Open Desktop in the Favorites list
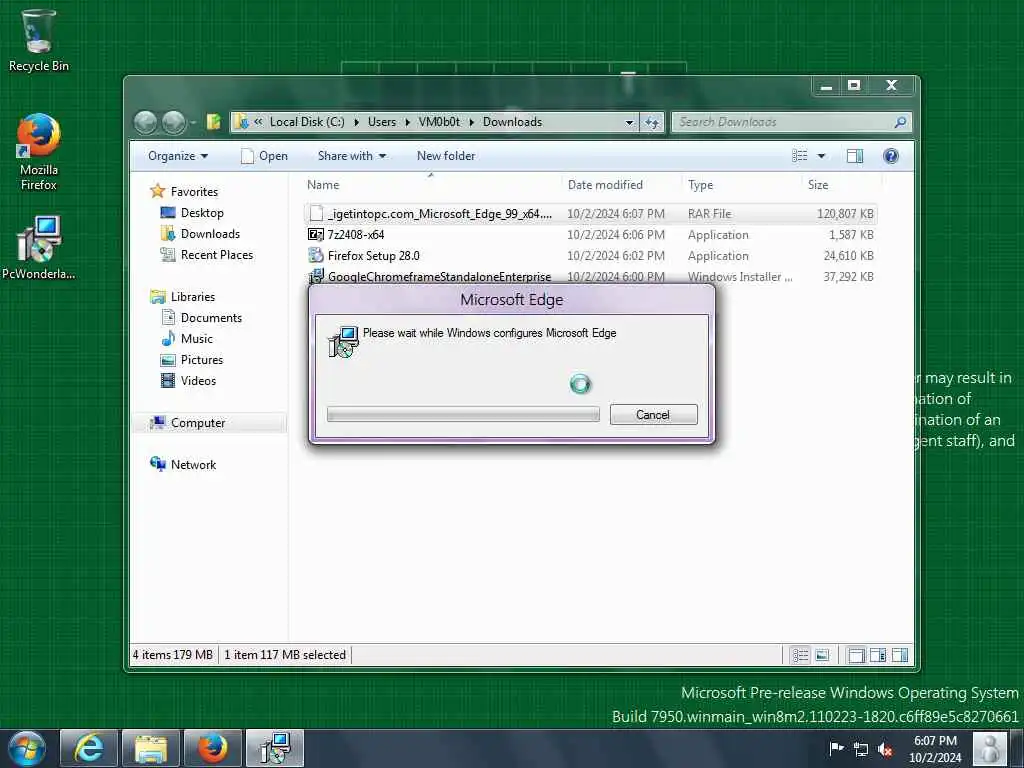The width and height of the screenshot is (1024, 768). [192, 213]
